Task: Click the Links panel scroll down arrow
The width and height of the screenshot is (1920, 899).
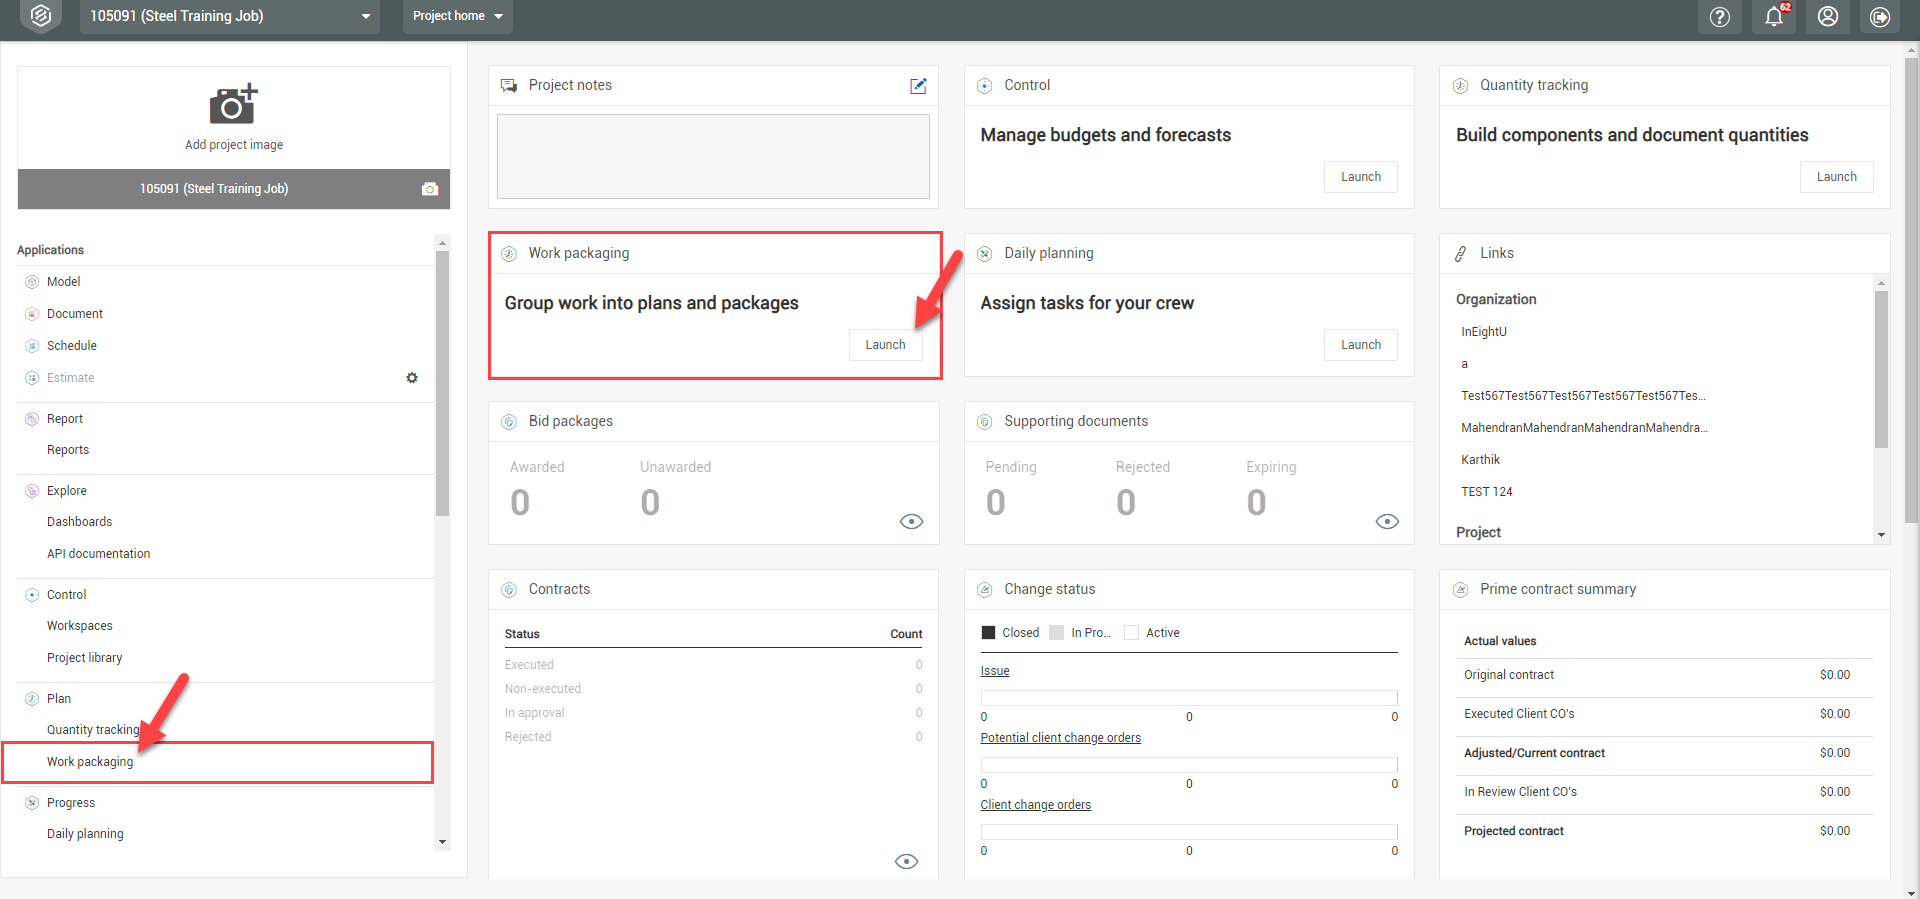Action: point(1881,535)
